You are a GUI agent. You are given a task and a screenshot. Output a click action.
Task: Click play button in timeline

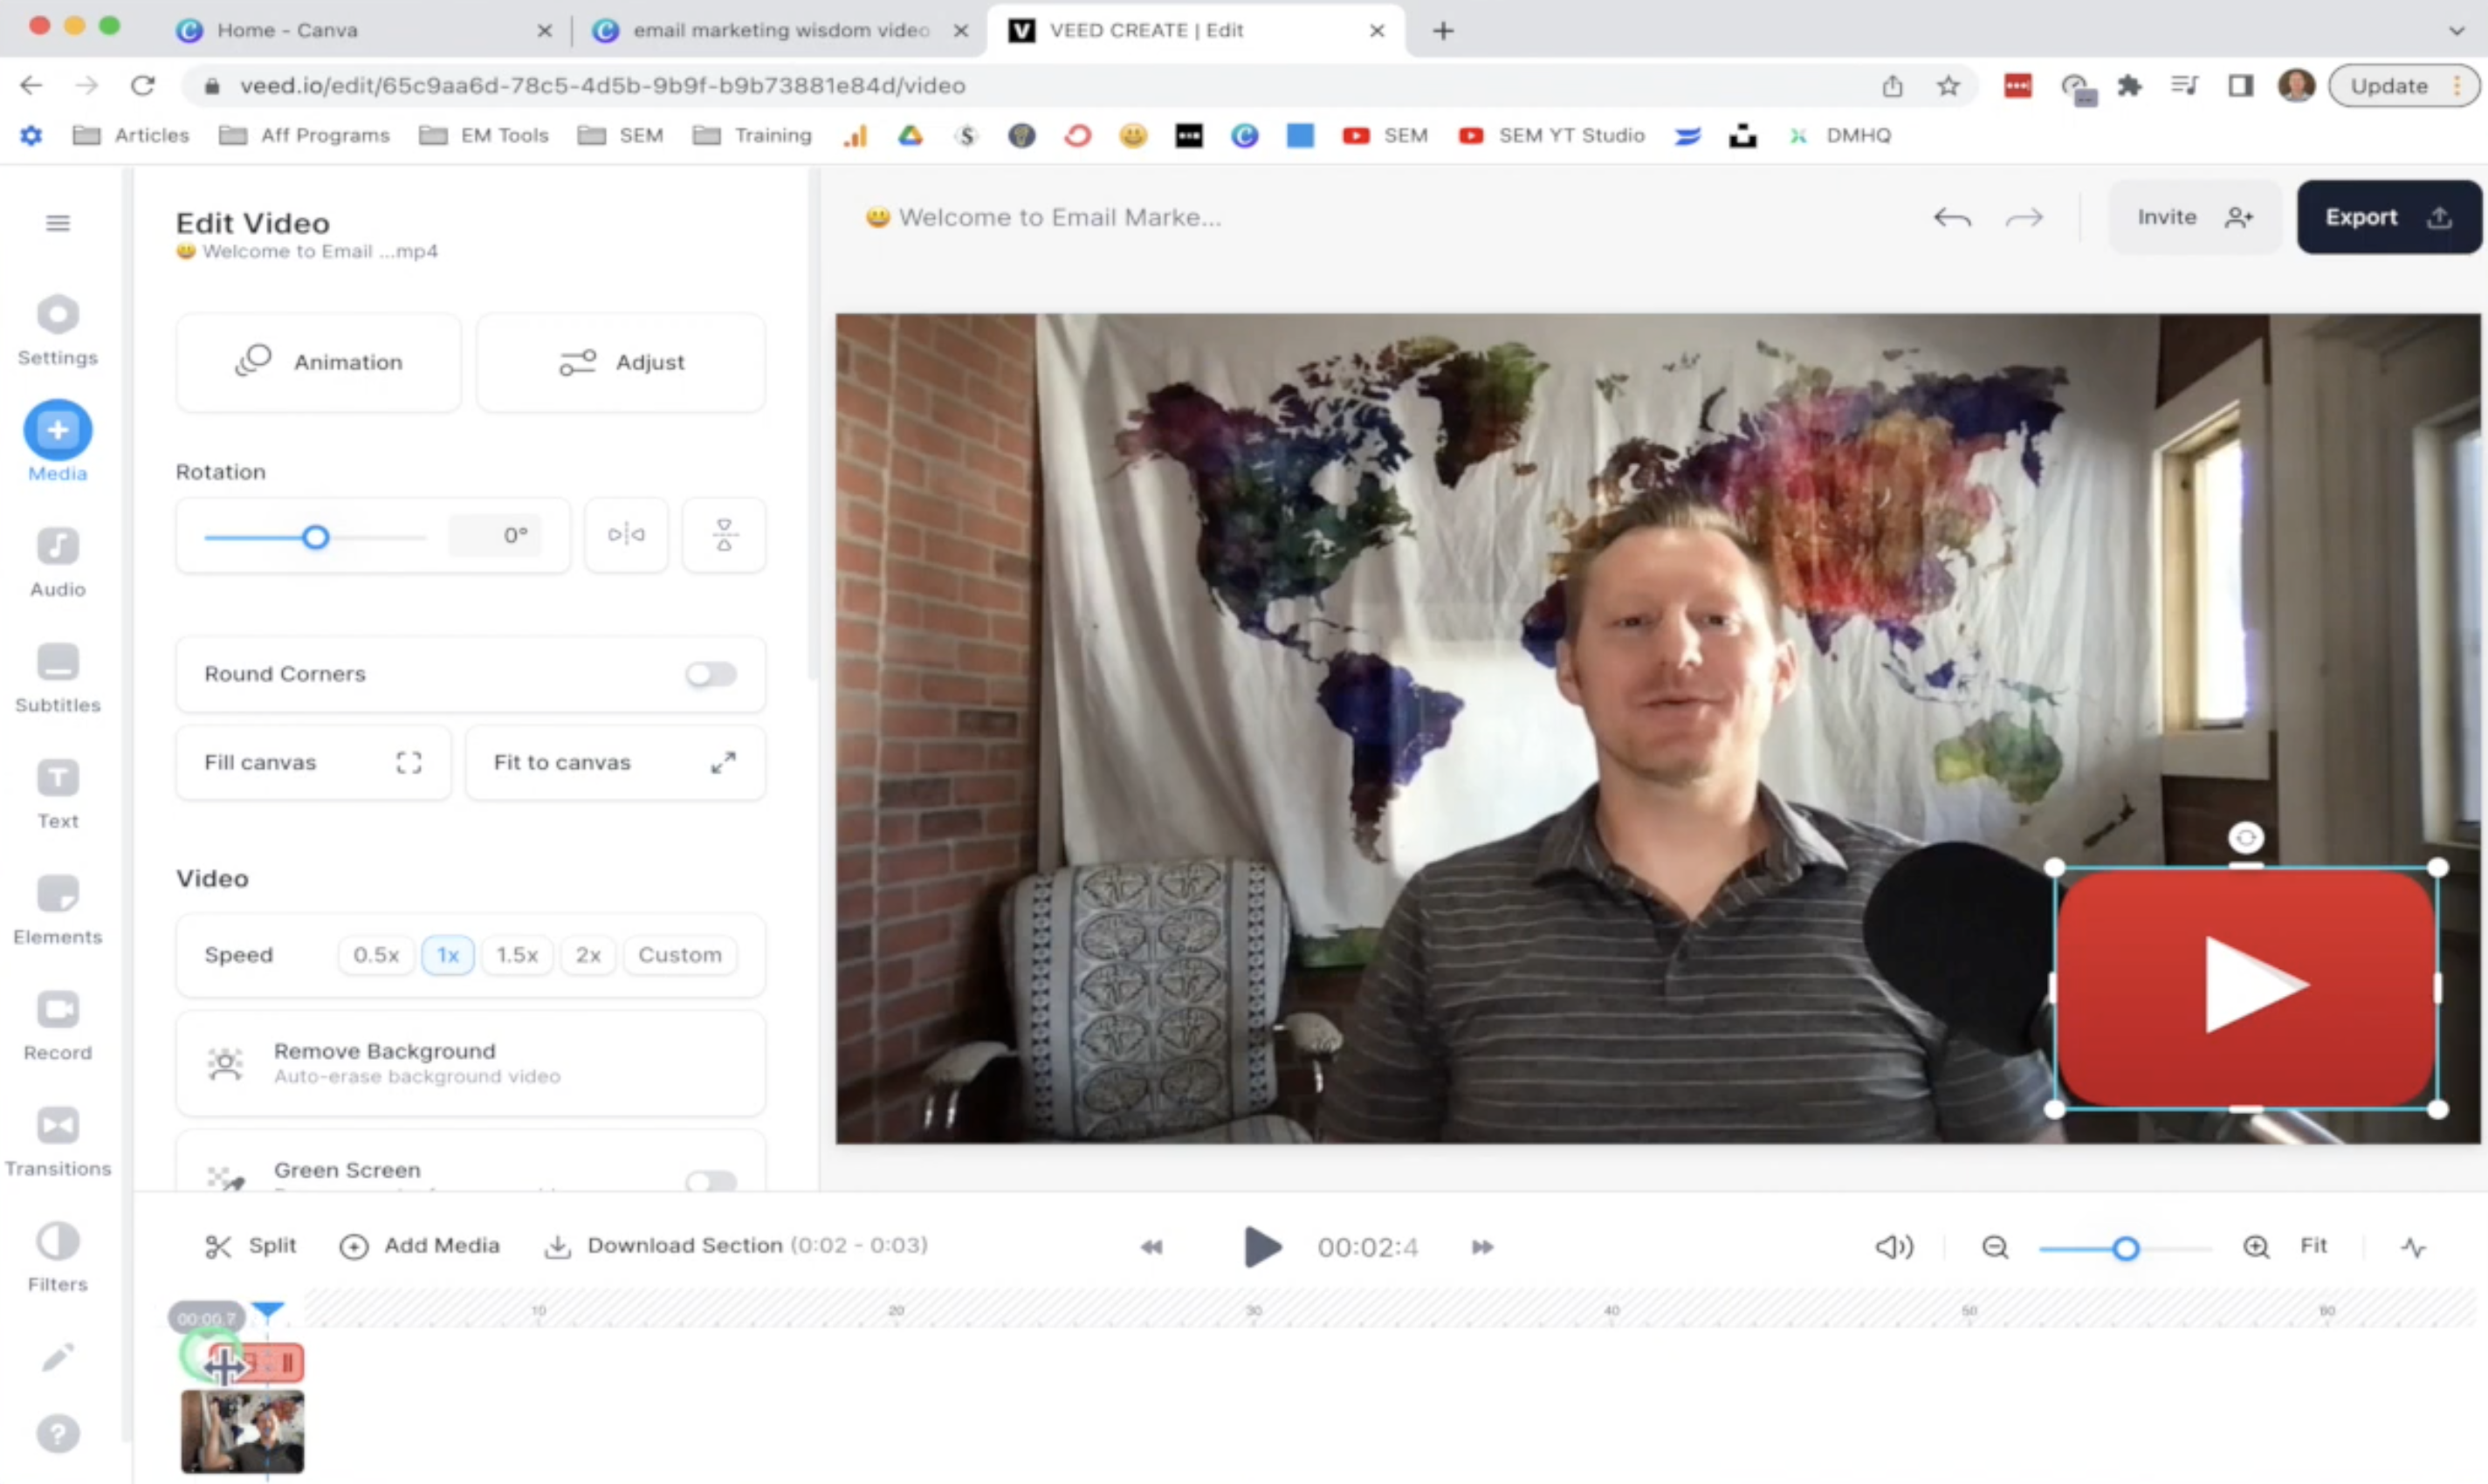click(1259, 1246)
